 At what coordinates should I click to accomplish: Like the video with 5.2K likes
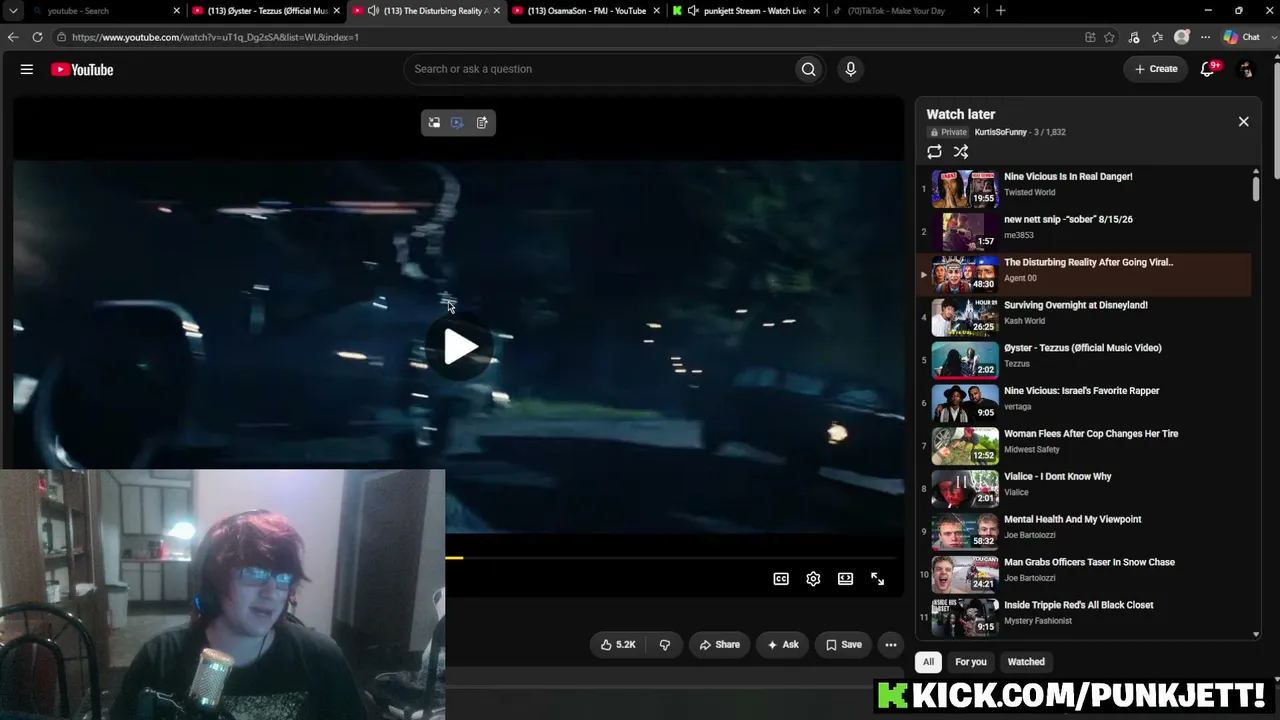618,645
